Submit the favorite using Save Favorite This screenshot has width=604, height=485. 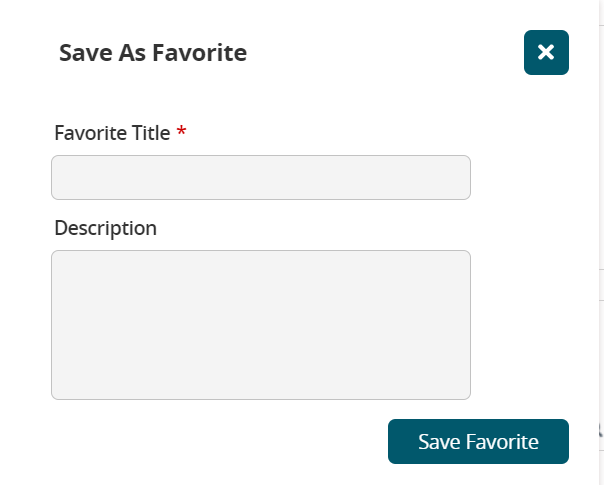[478, 442]
